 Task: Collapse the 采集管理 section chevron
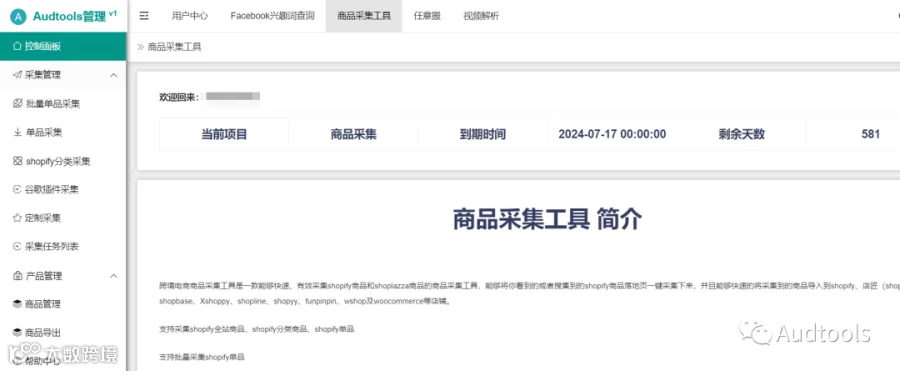tap(114, 75)
